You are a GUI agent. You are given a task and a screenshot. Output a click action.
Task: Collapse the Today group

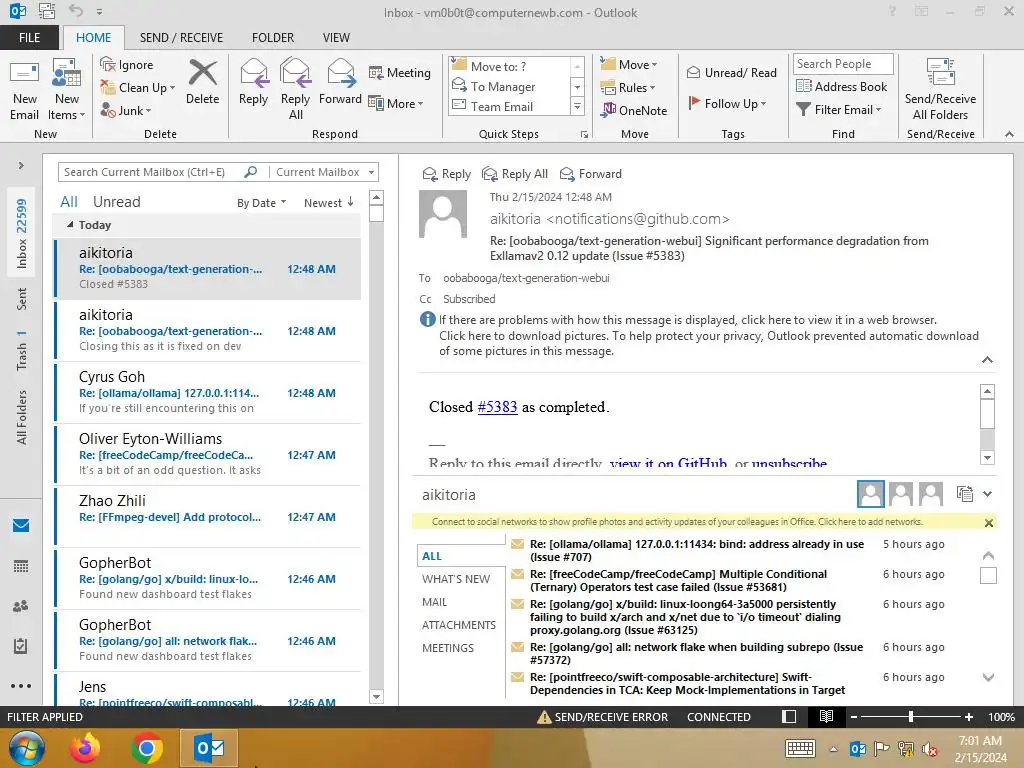tap(70, 225)
